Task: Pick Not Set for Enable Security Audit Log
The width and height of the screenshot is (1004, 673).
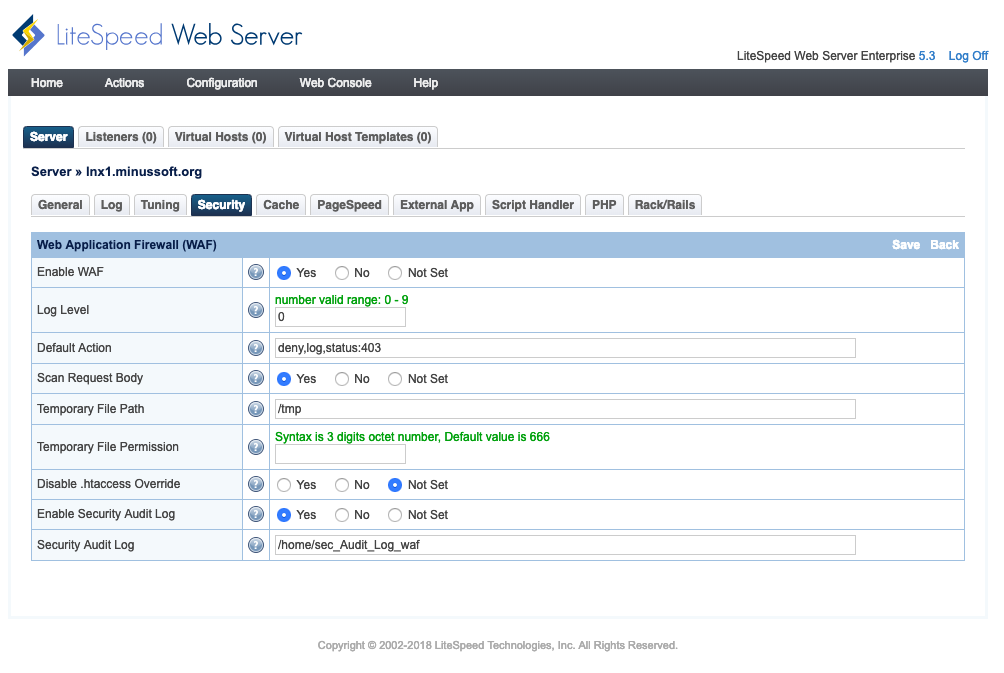Action: pos(395,515)
